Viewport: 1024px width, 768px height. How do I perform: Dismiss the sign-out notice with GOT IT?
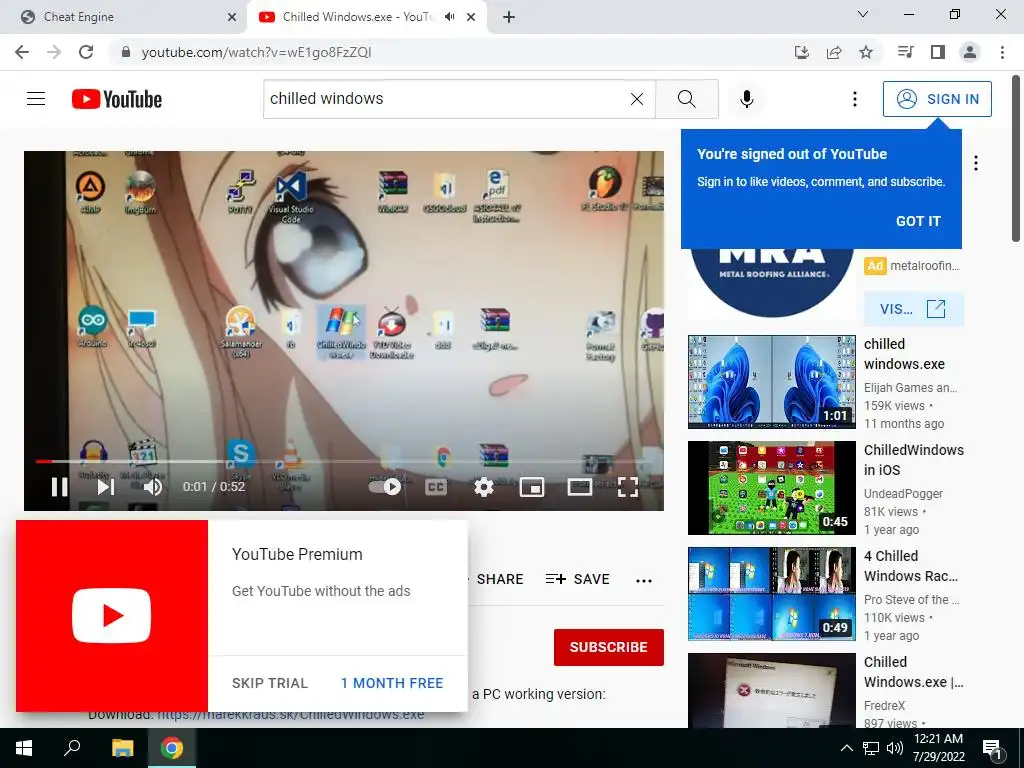point(918,221)
